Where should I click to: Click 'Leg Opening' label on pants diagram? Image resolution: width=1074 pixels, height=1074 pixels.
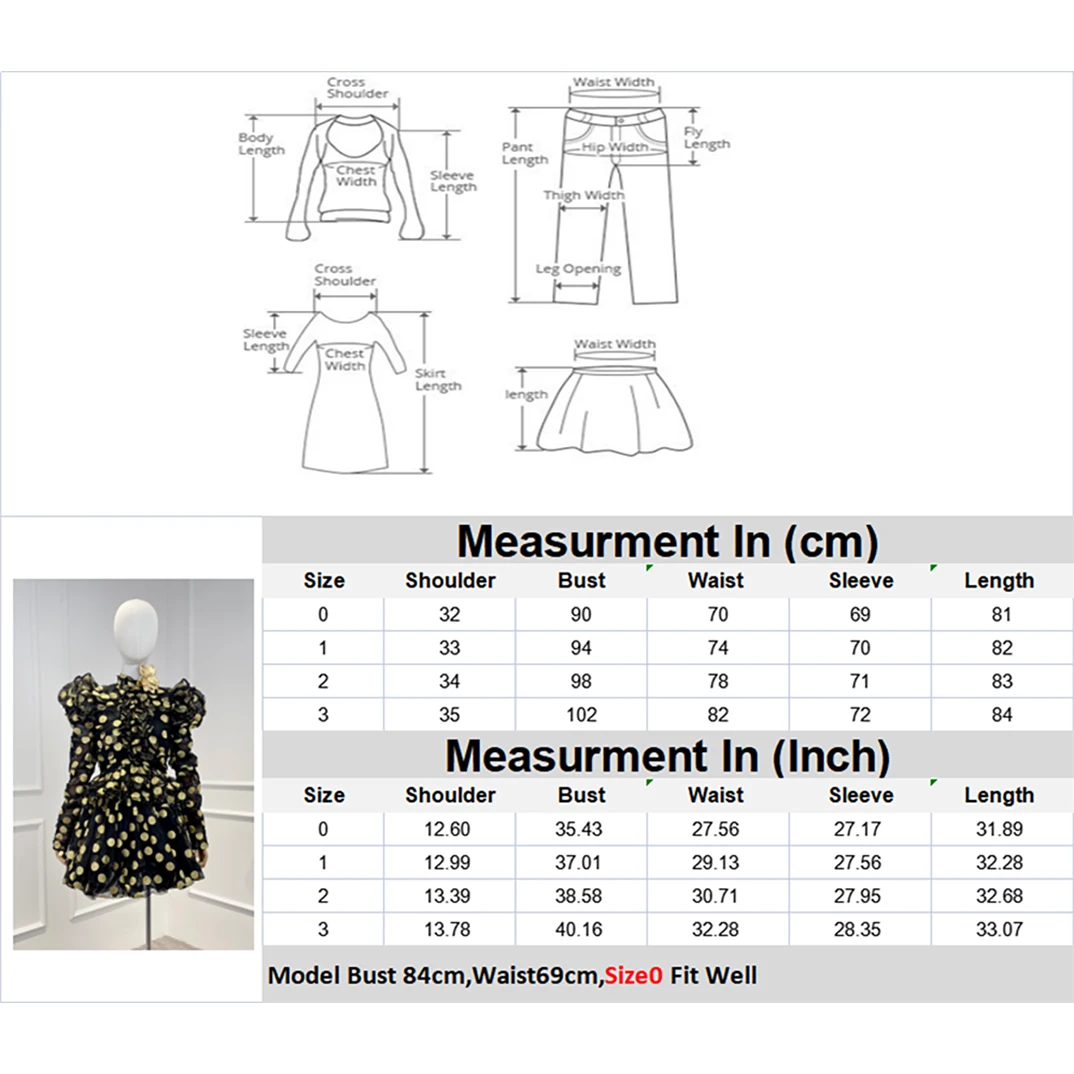pyautogui.click(x=578, y=269)
